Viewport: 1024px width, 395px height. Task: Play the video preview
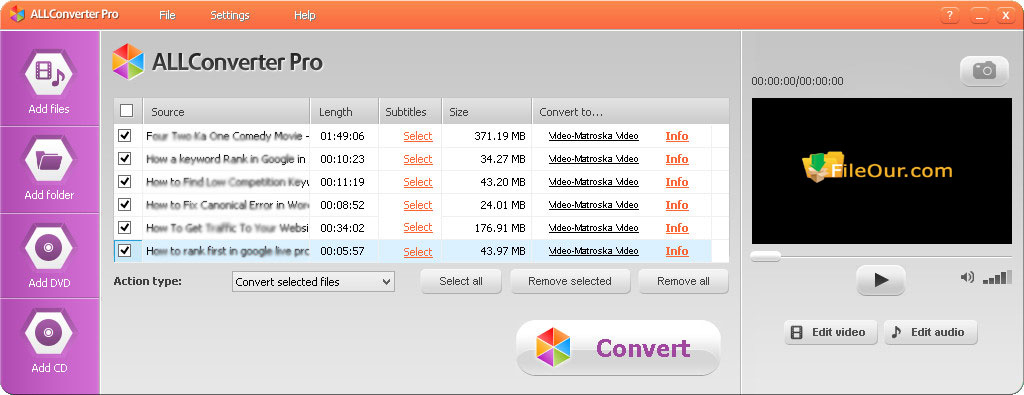880,280
